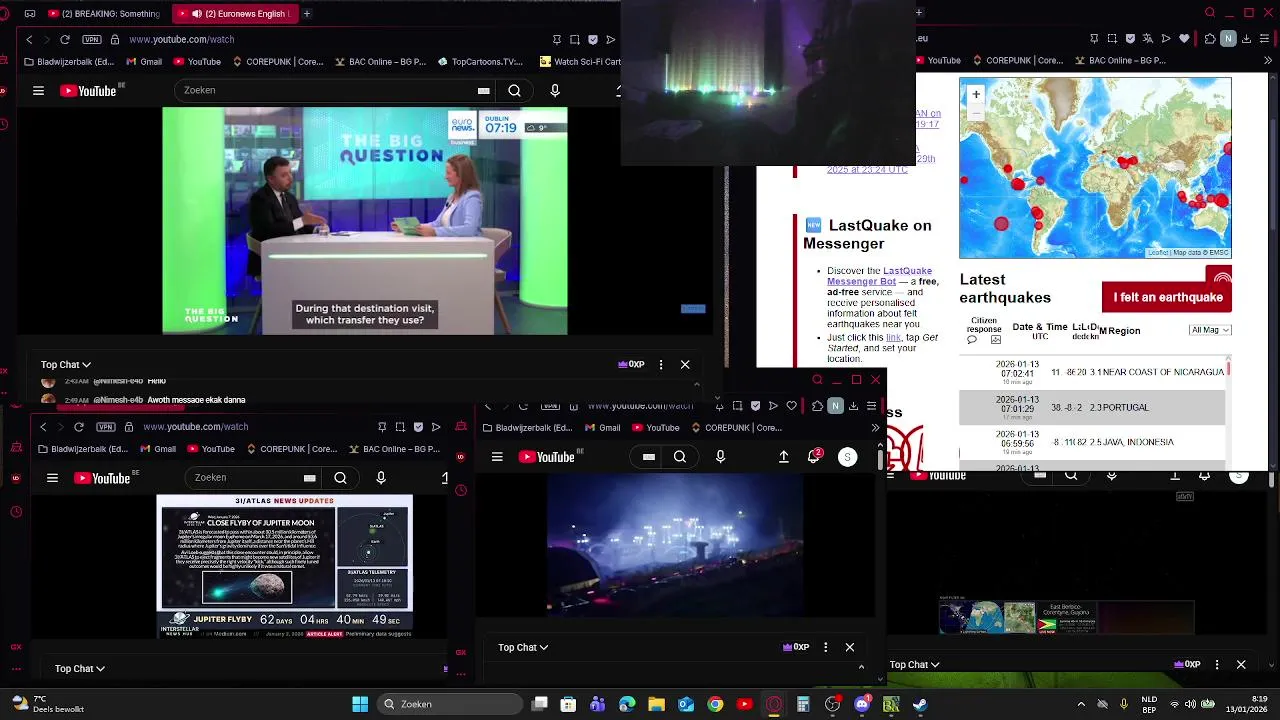Open Watch Sci-Fi bookmark in the Euronews window
The width and height of the screenshot is (1280, 720).
pyautogui.click(x=579, y=61)
